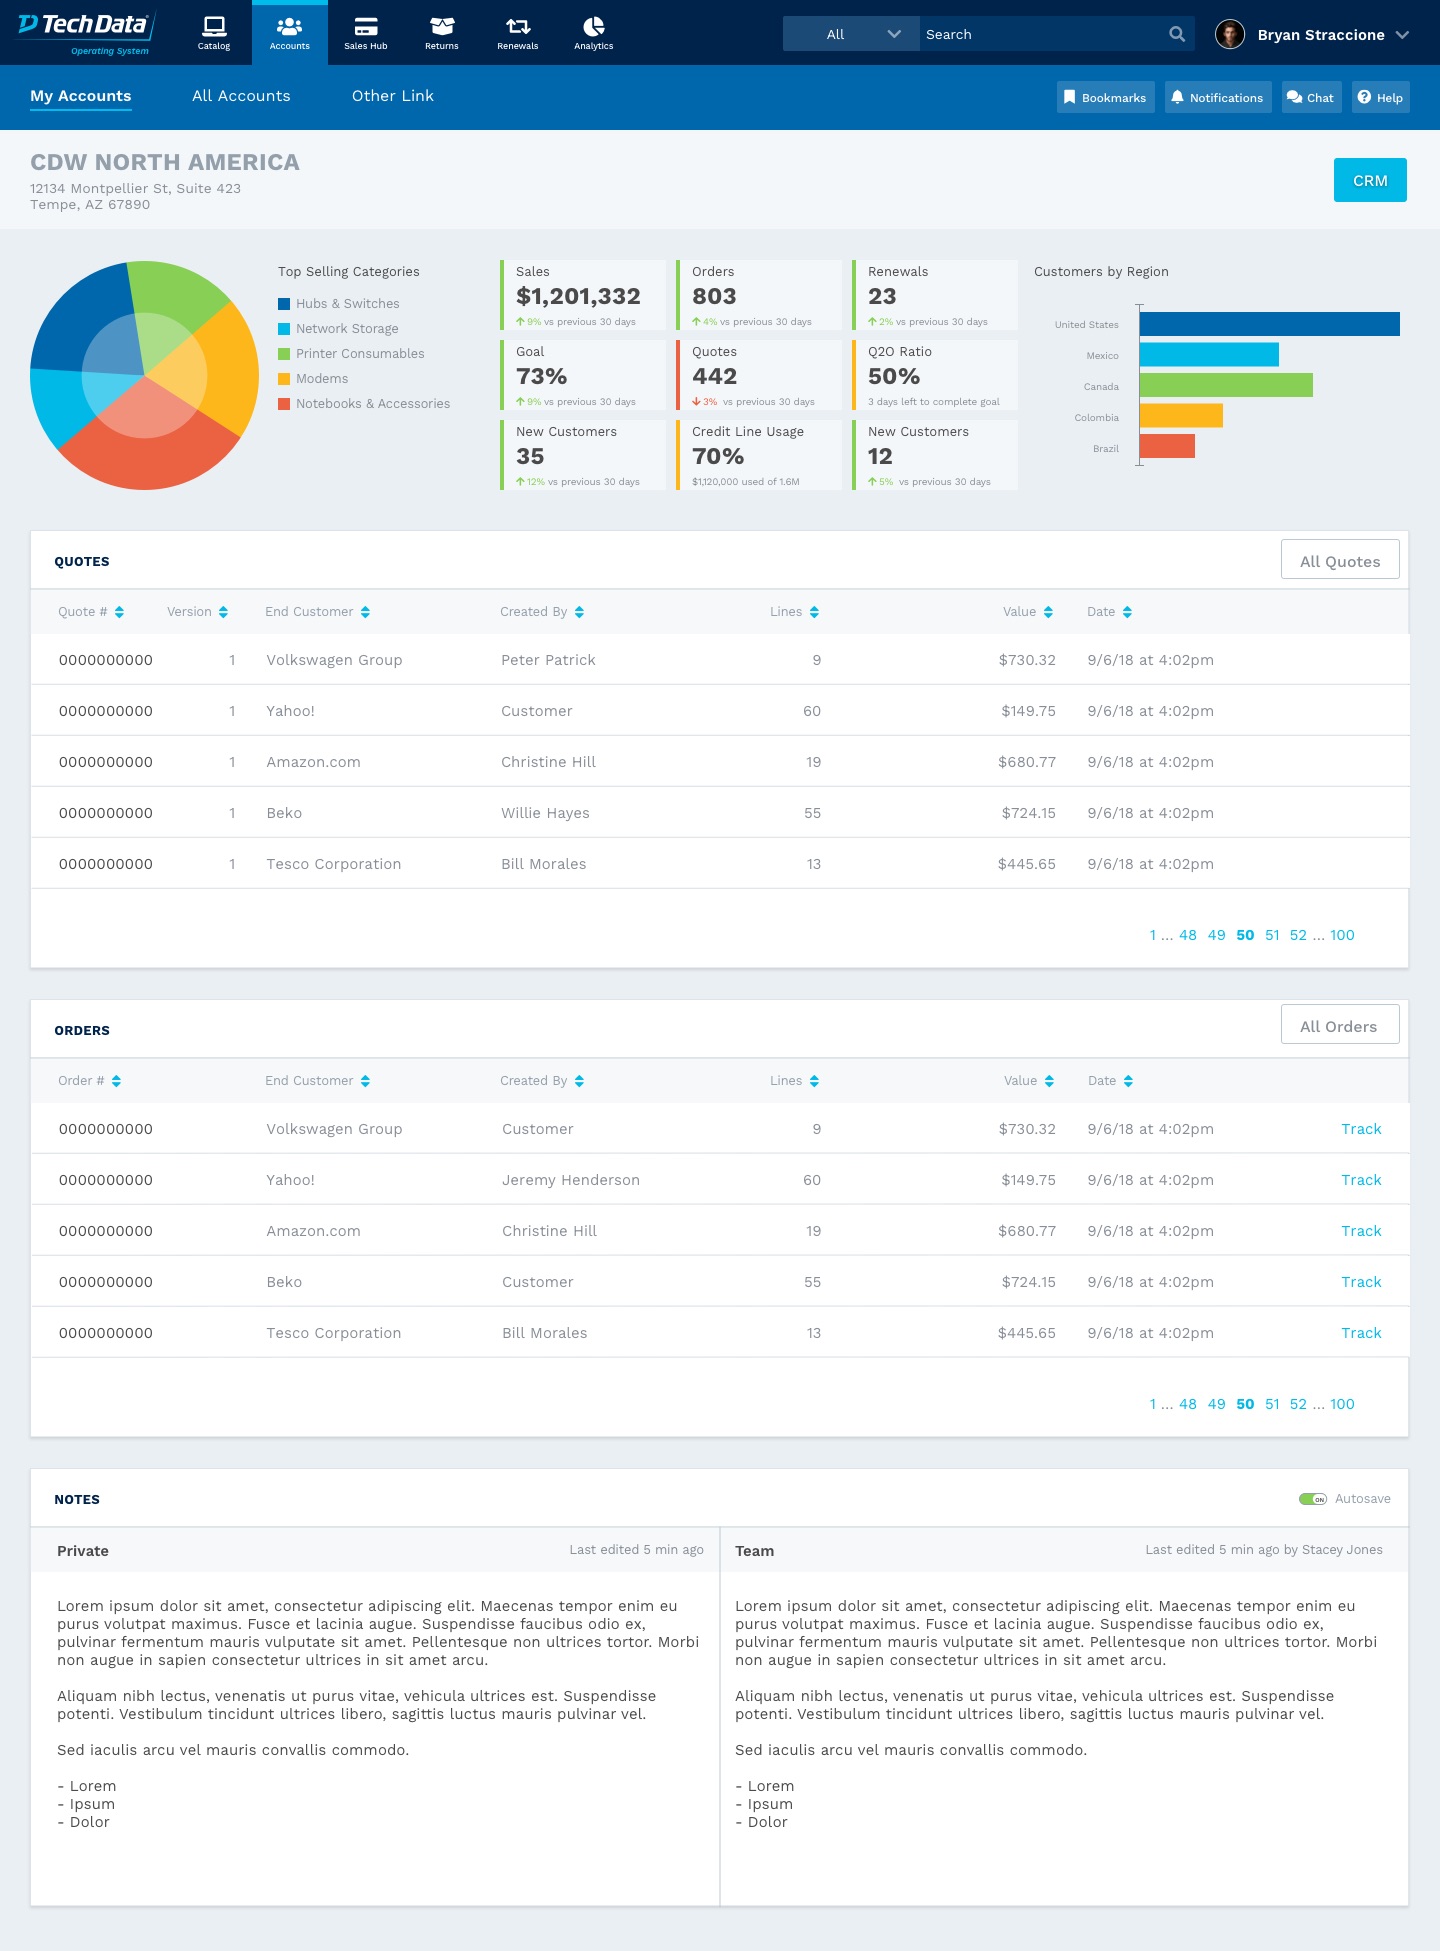Image resolution: width=1440 pixels, height=1951 pixels.
Task: Open All Orders
Action: [x=1340, y=1025]
